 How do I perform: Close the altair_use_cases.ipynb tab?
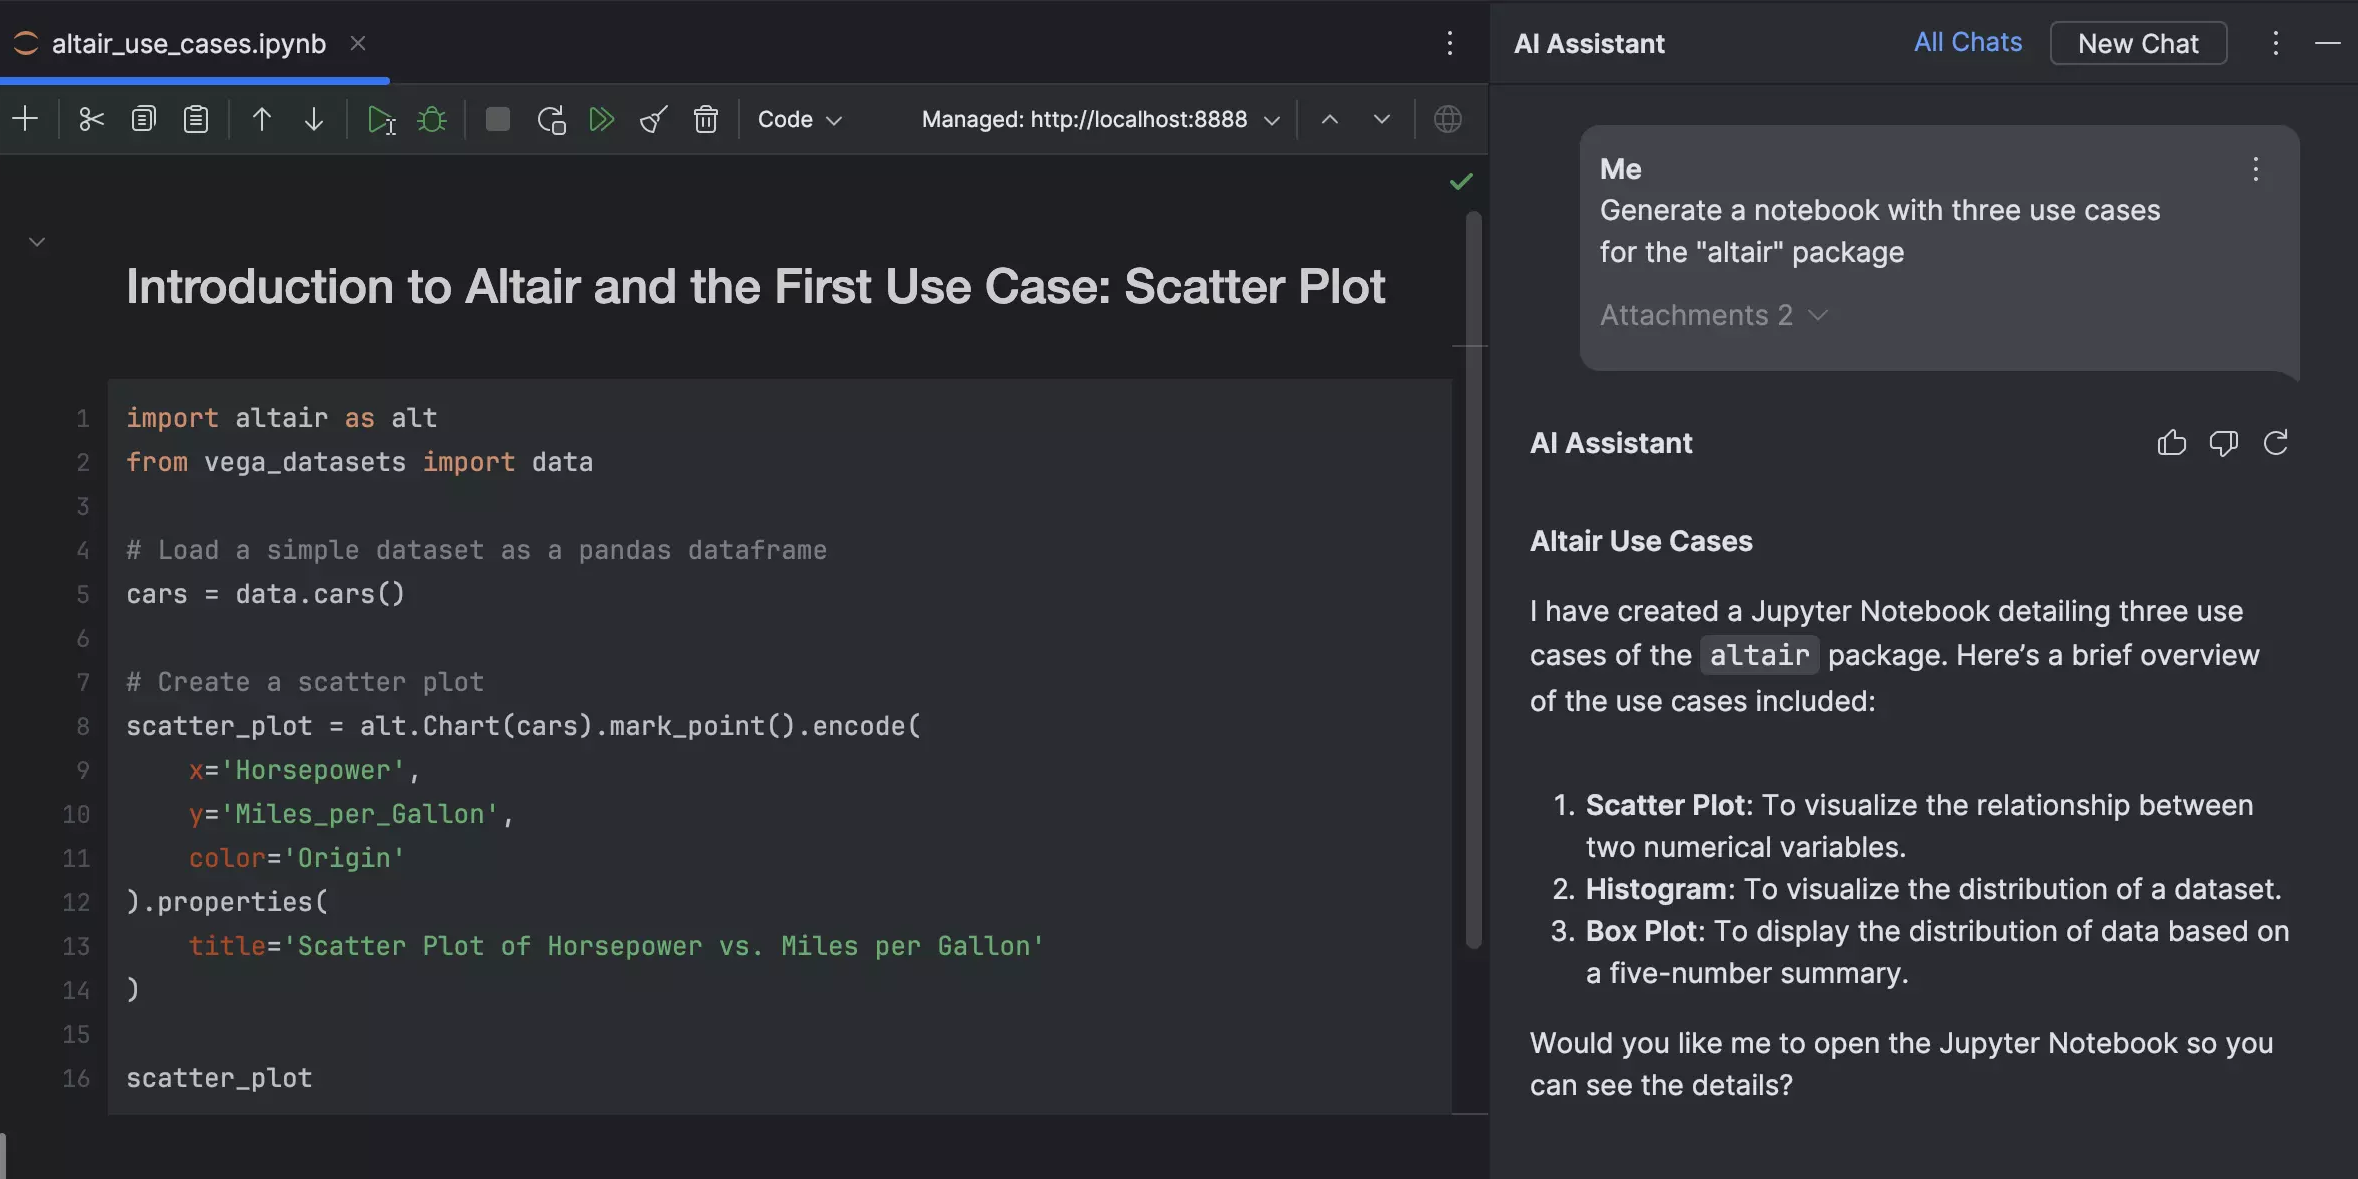[357, 43]
